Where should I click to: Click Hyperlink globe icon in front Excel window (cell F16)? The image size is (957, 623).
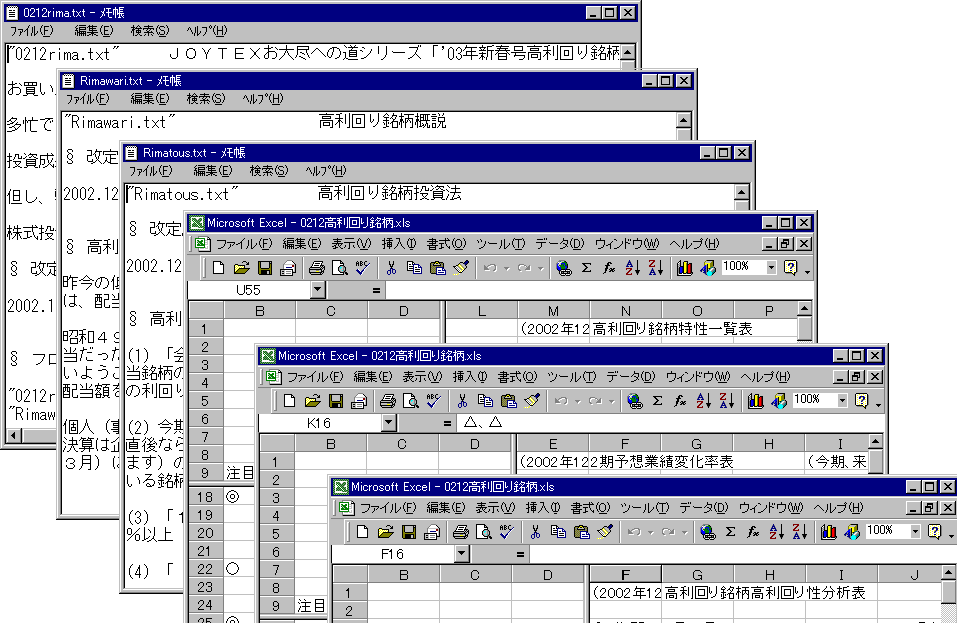tap(707, 532)
